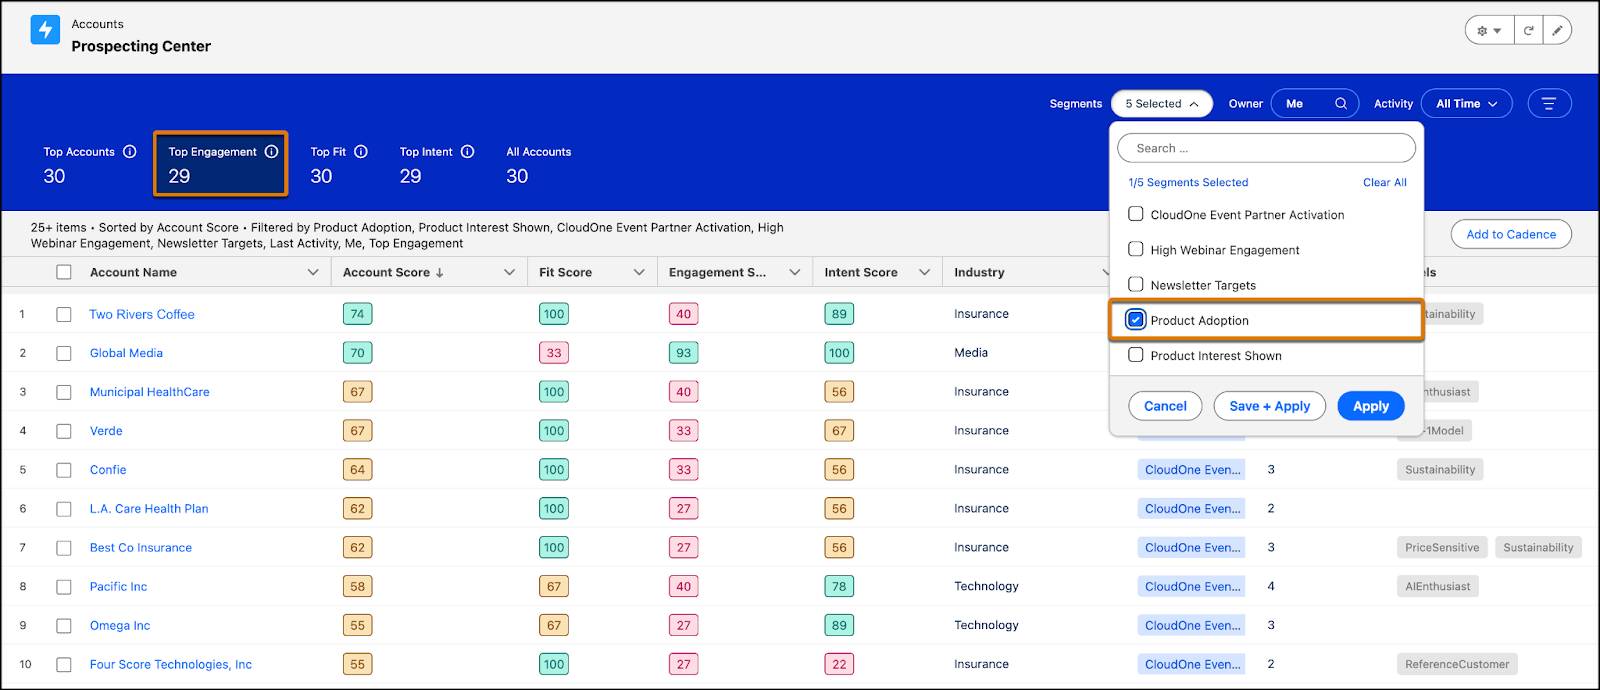The width and height of the screenshot is (1600, 690).
Task: Select the Top Engagement tab
Action: pyautogui.click(x=221, y=163)
